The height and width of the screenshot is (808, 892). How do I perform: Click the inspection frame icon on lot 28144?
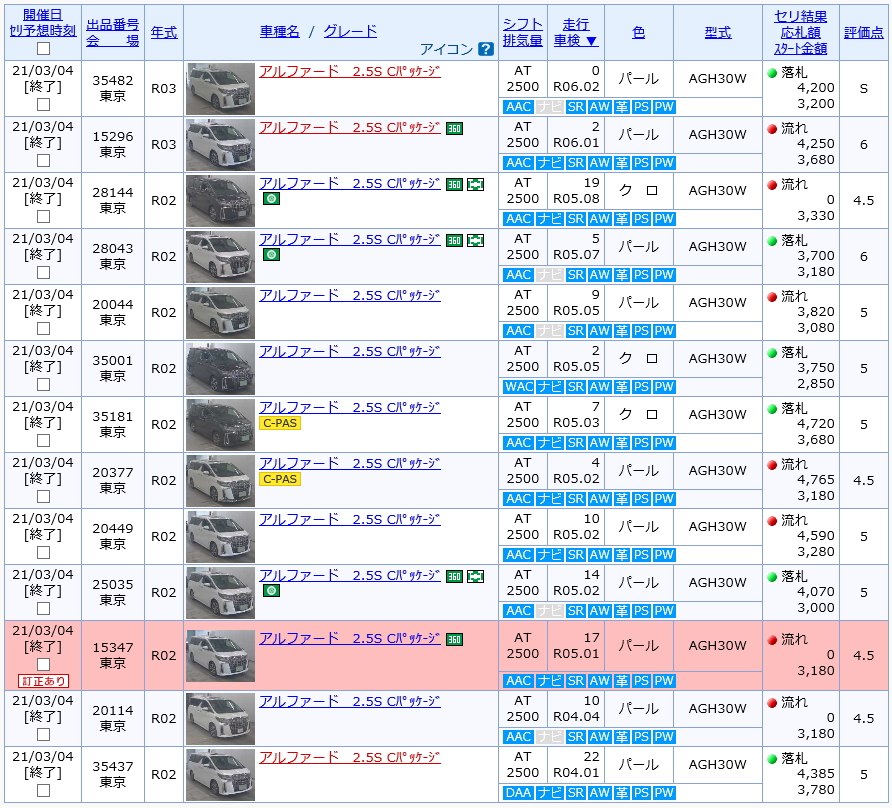pos(476,184)
